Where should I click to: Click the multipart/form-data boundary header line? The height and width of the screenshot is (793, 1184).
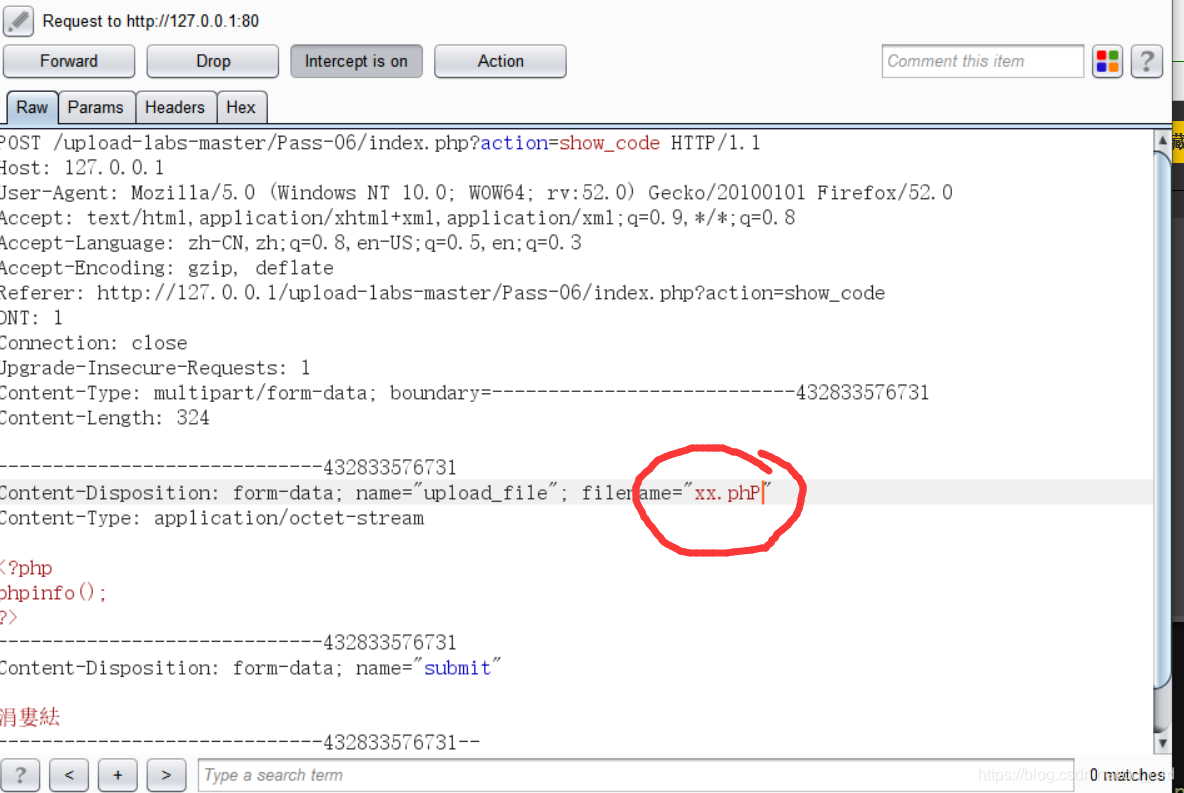point(464,393)
